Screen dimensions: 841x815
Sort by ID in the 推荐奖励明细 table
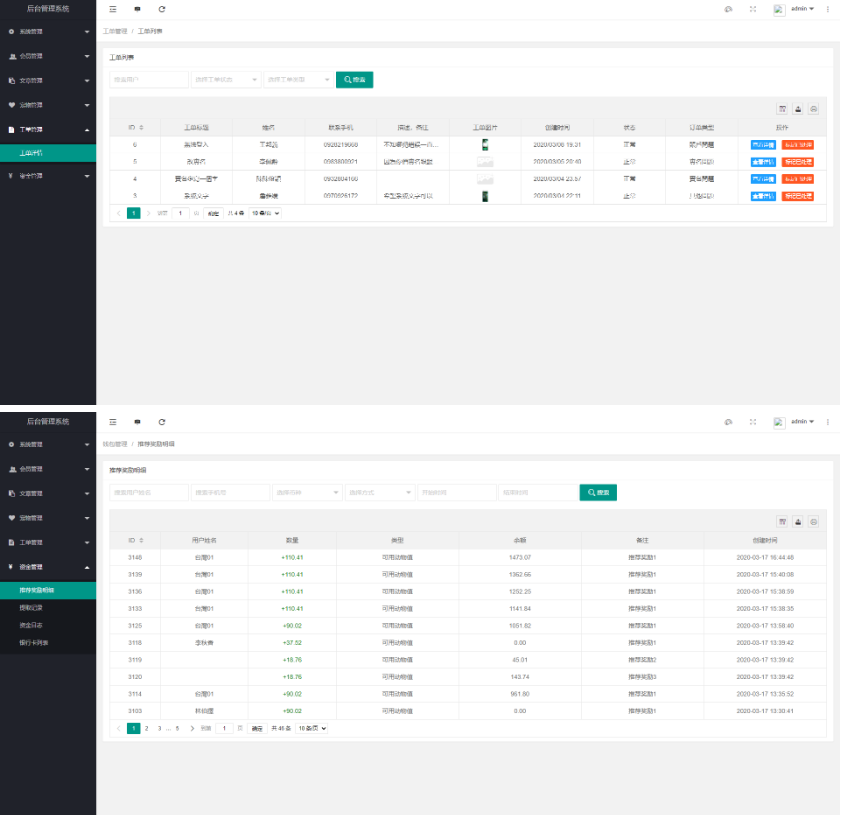click(x=140, y=540)
